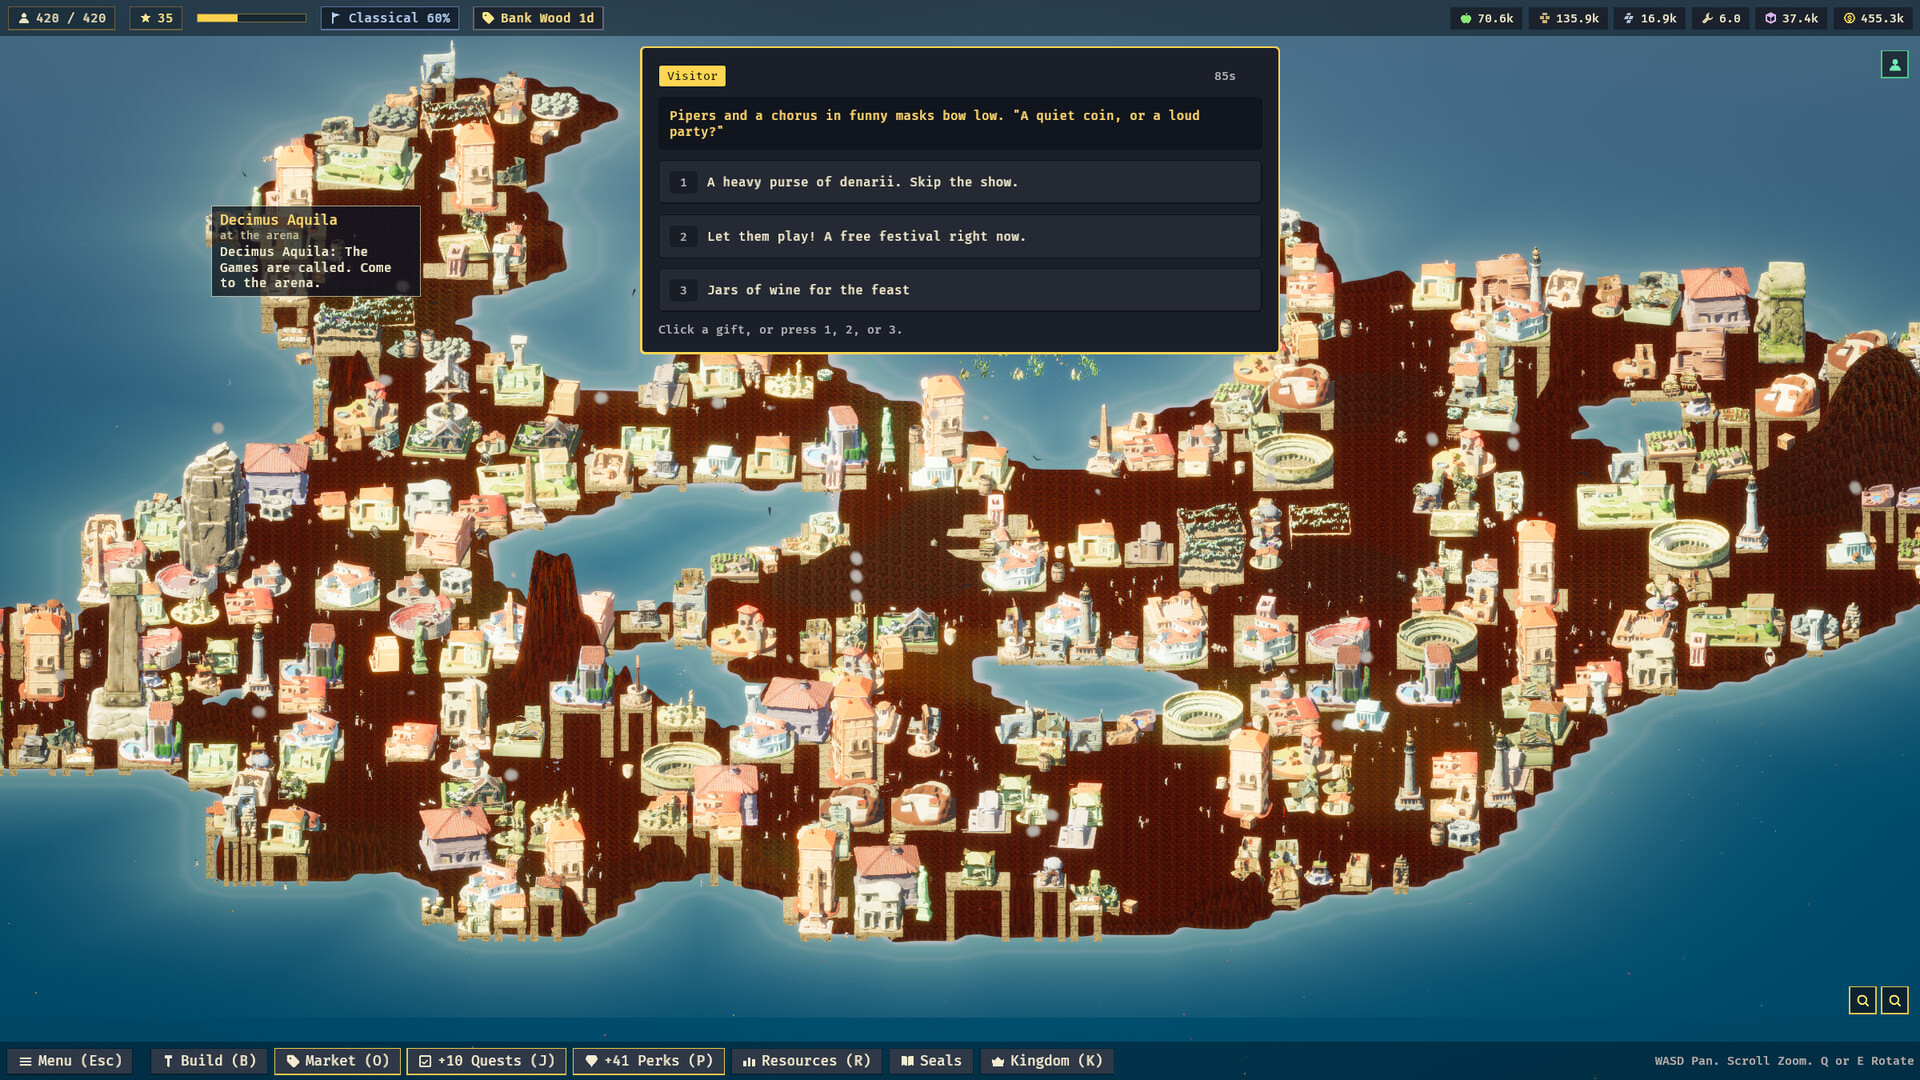Click the bar chart icon on Resources button
Image resolution: width=1920 pixels, height=1080 pixels.
tap(749, 1061)
